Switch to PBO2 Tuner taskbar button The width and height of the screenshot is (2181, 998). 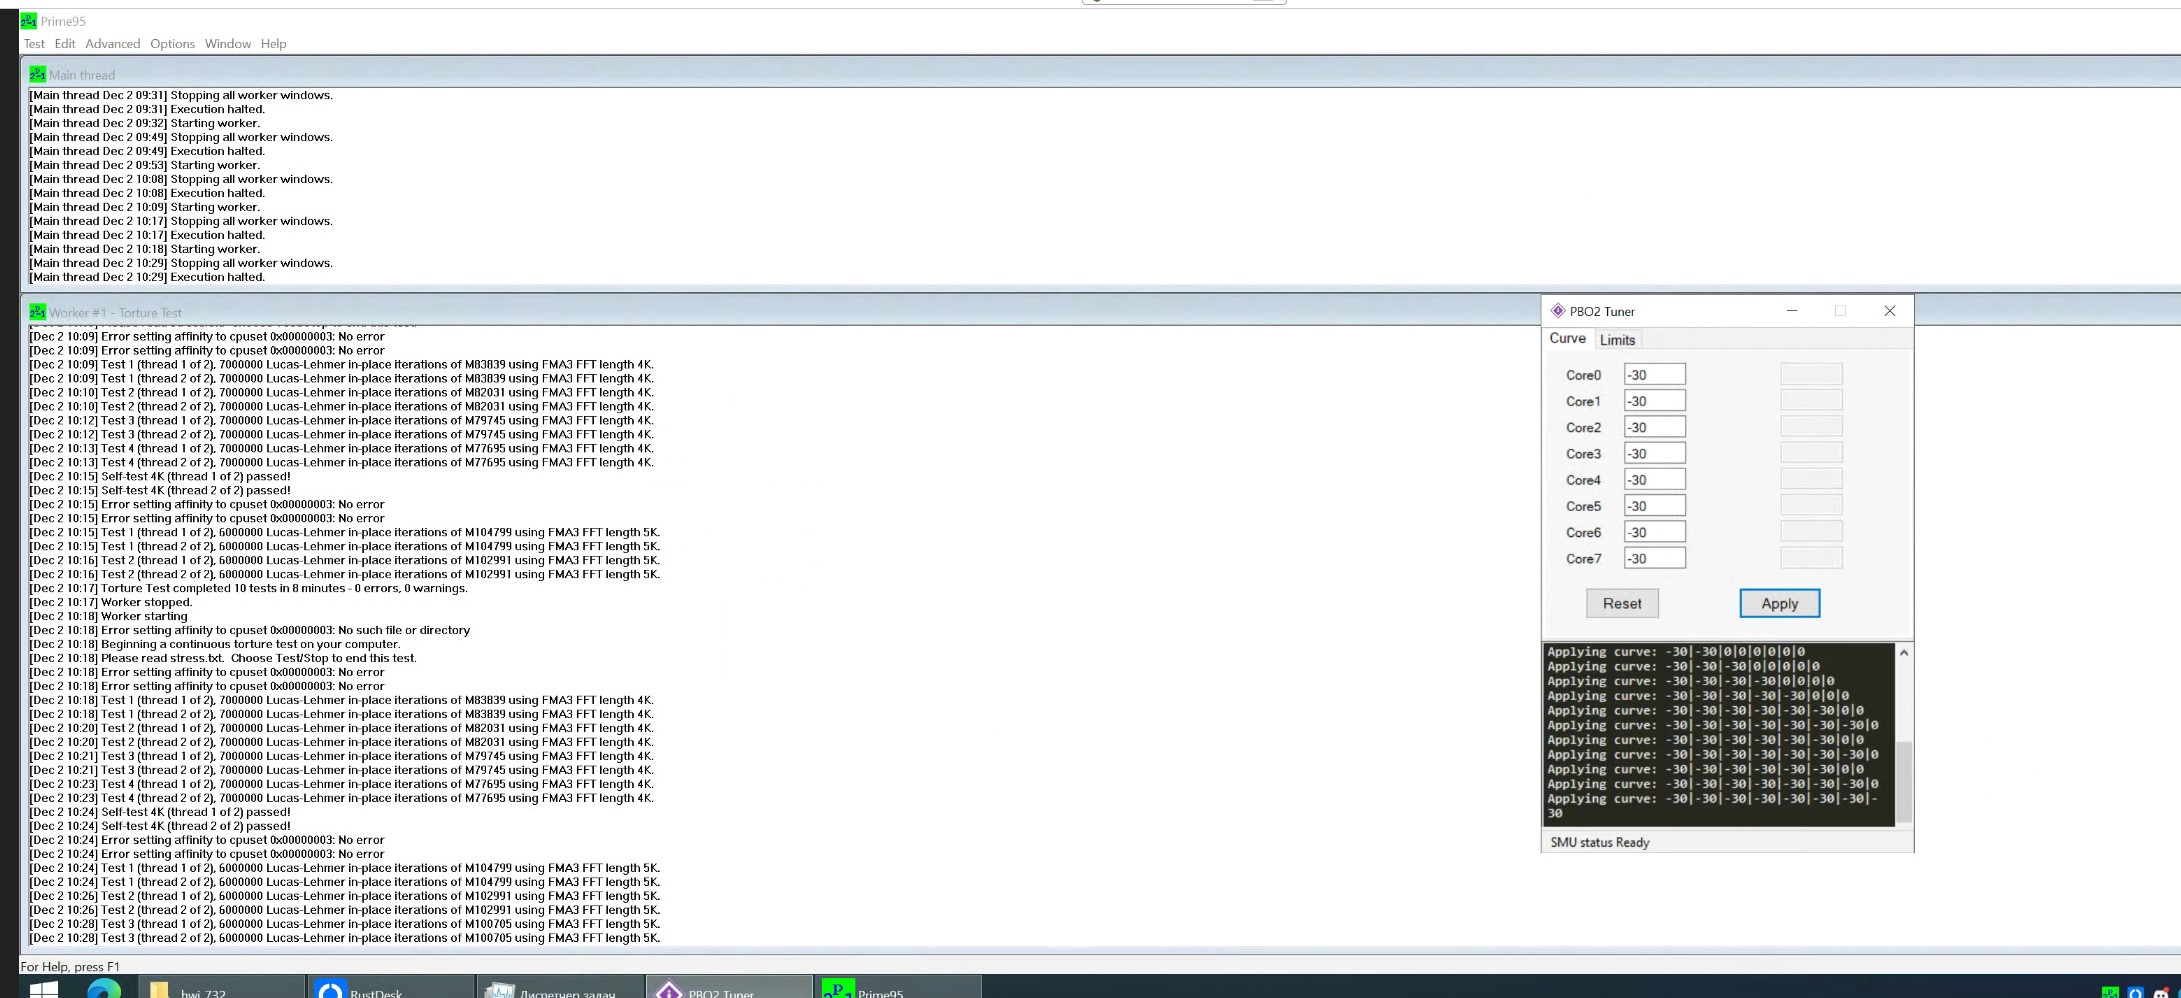coord(730,988)
